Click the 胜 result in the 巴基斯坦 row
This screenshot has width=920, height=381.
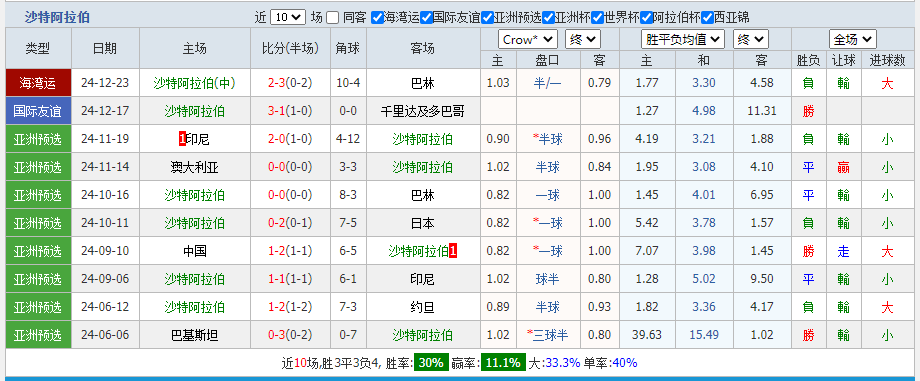point(808,335)
